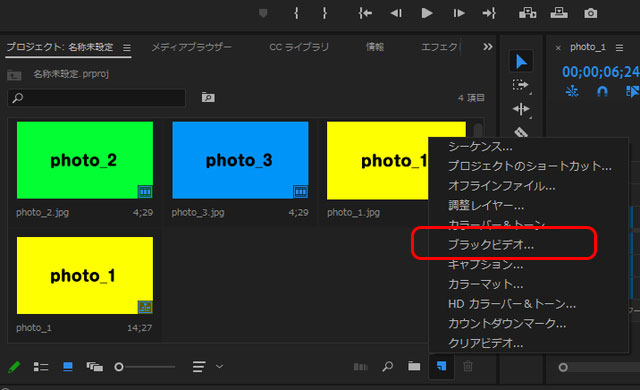Step forward one frame
This screenshot has height=390, width=640.
coord(459,13)
